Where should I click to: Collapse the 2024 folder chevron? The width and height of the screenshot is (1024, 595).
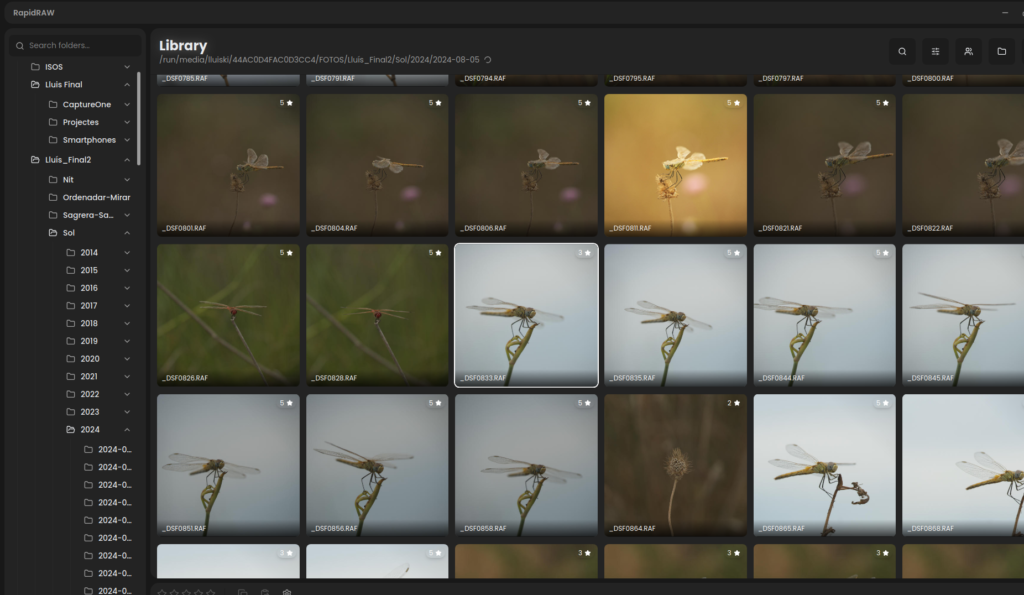pos(127,430)
